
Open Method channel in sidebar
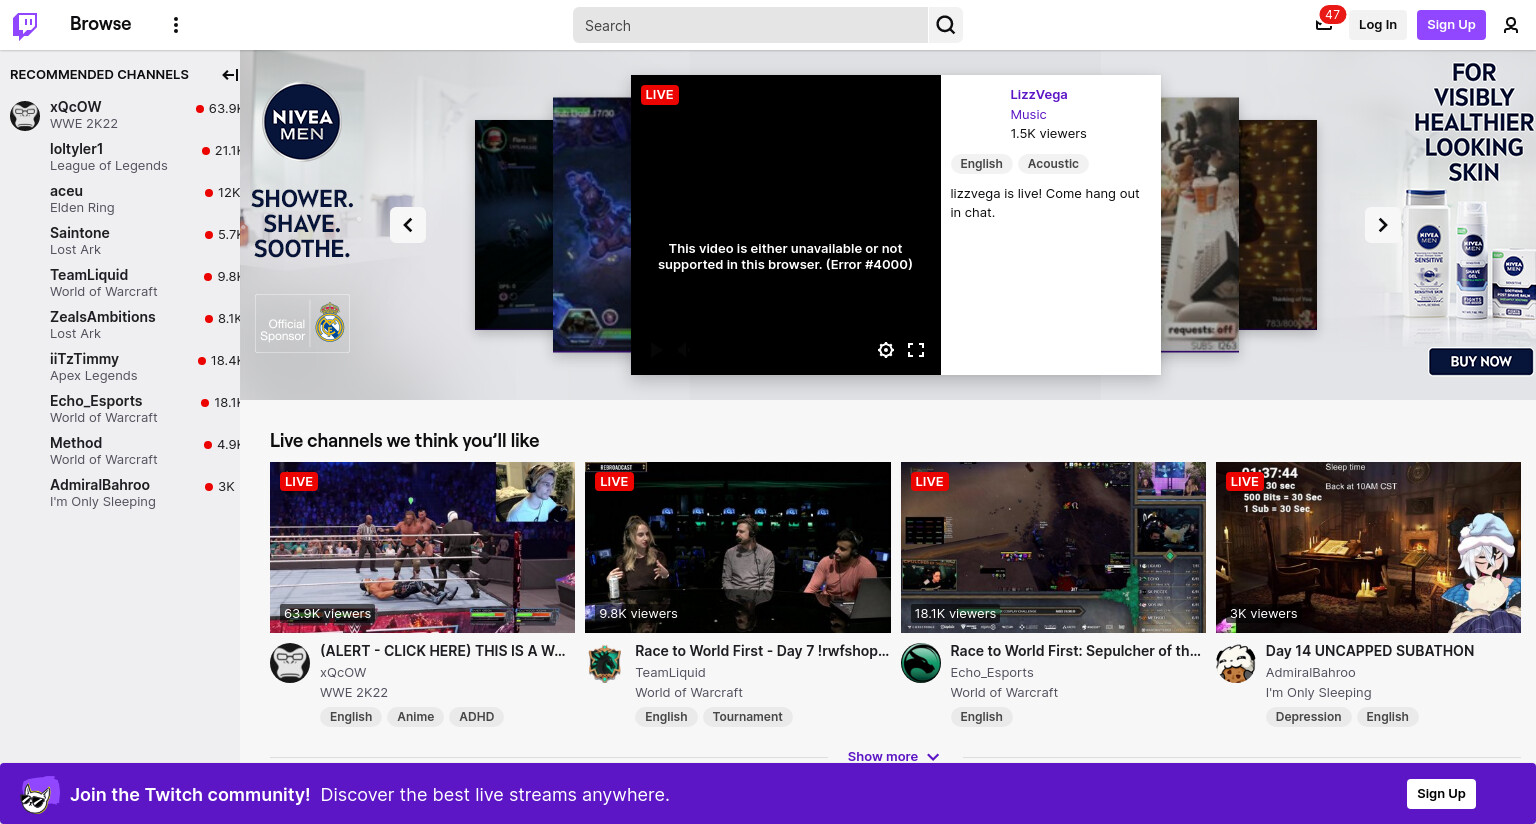click(120, 451)
